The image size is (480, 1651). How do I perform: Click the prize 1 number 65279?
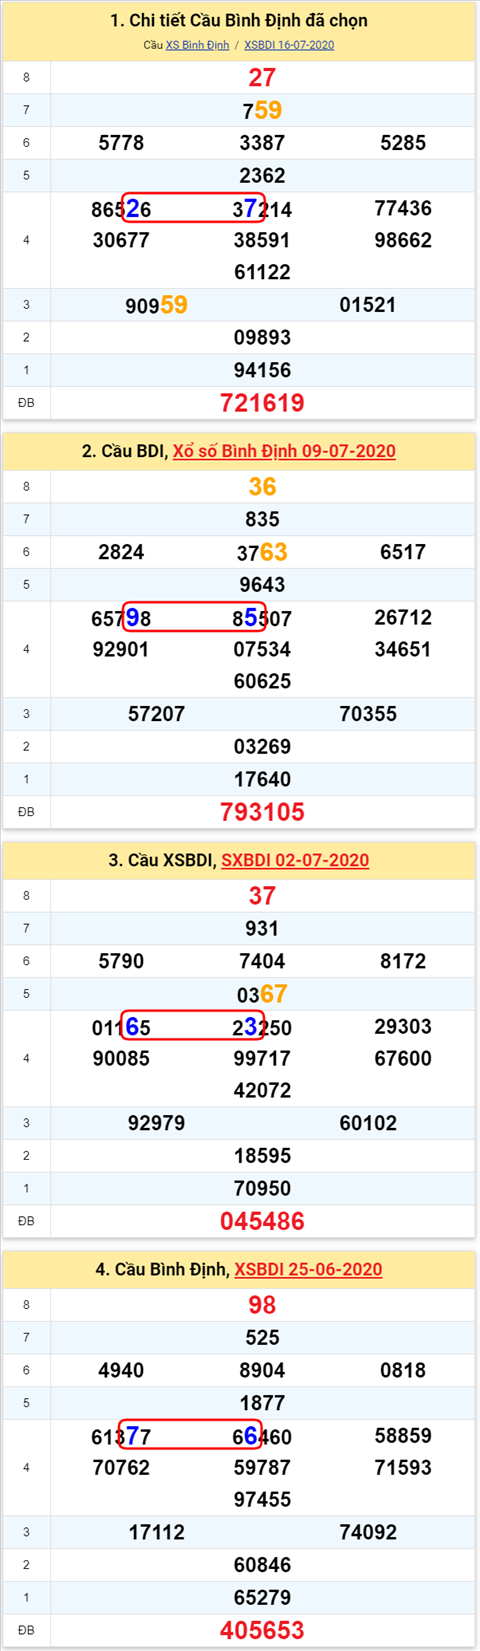[x=262, y=1597]
